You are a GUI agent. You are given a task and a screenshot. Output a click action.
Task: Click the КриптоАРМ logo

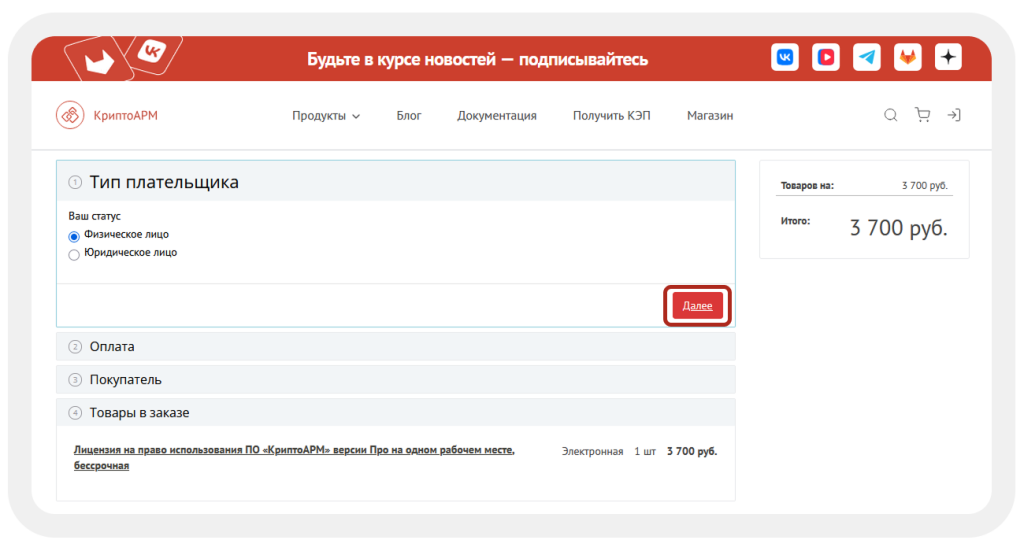click(x=107, y=115)
